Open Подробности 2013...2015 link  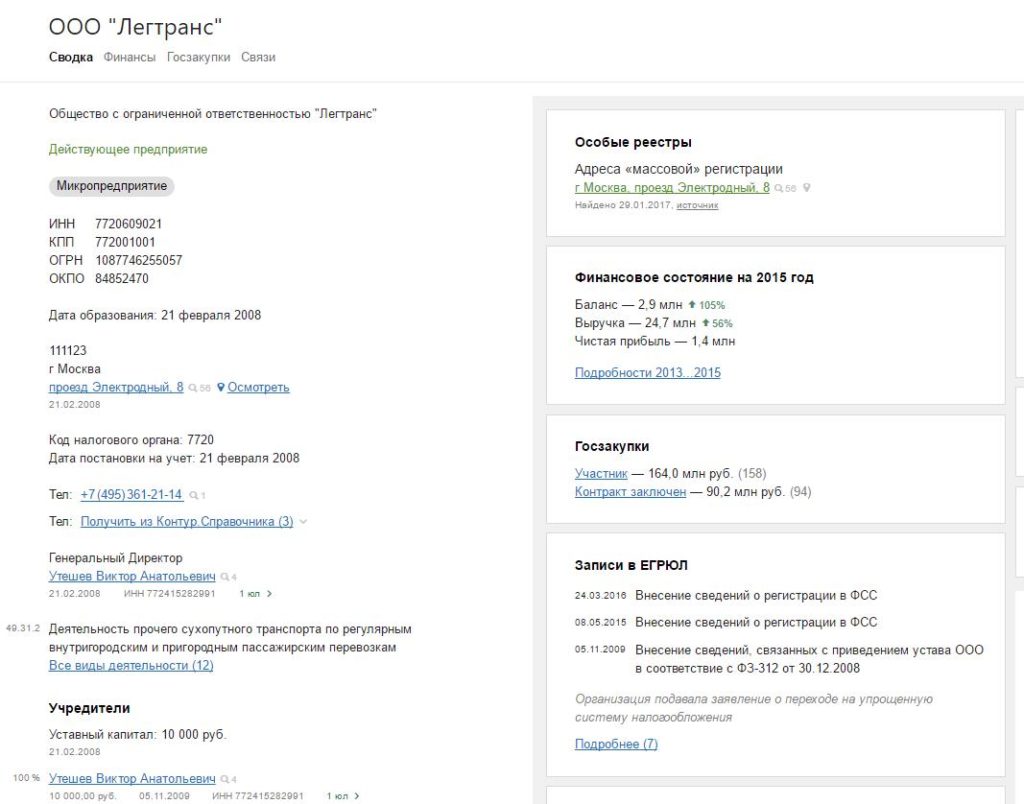(x=647, y=373)
